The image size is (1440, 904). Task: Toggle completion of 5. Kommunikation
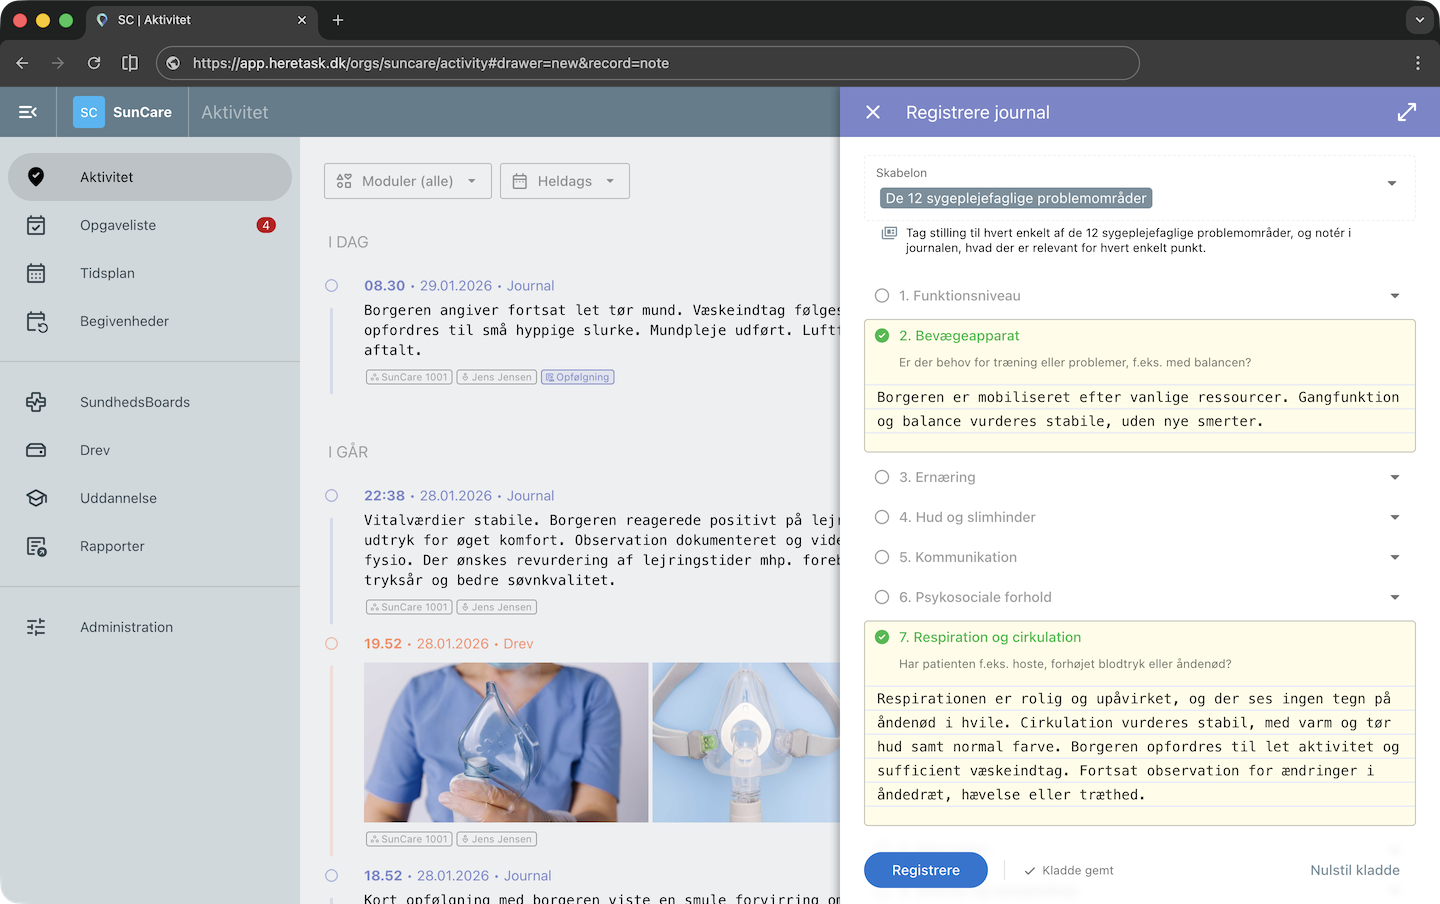[x=881, y=557]
